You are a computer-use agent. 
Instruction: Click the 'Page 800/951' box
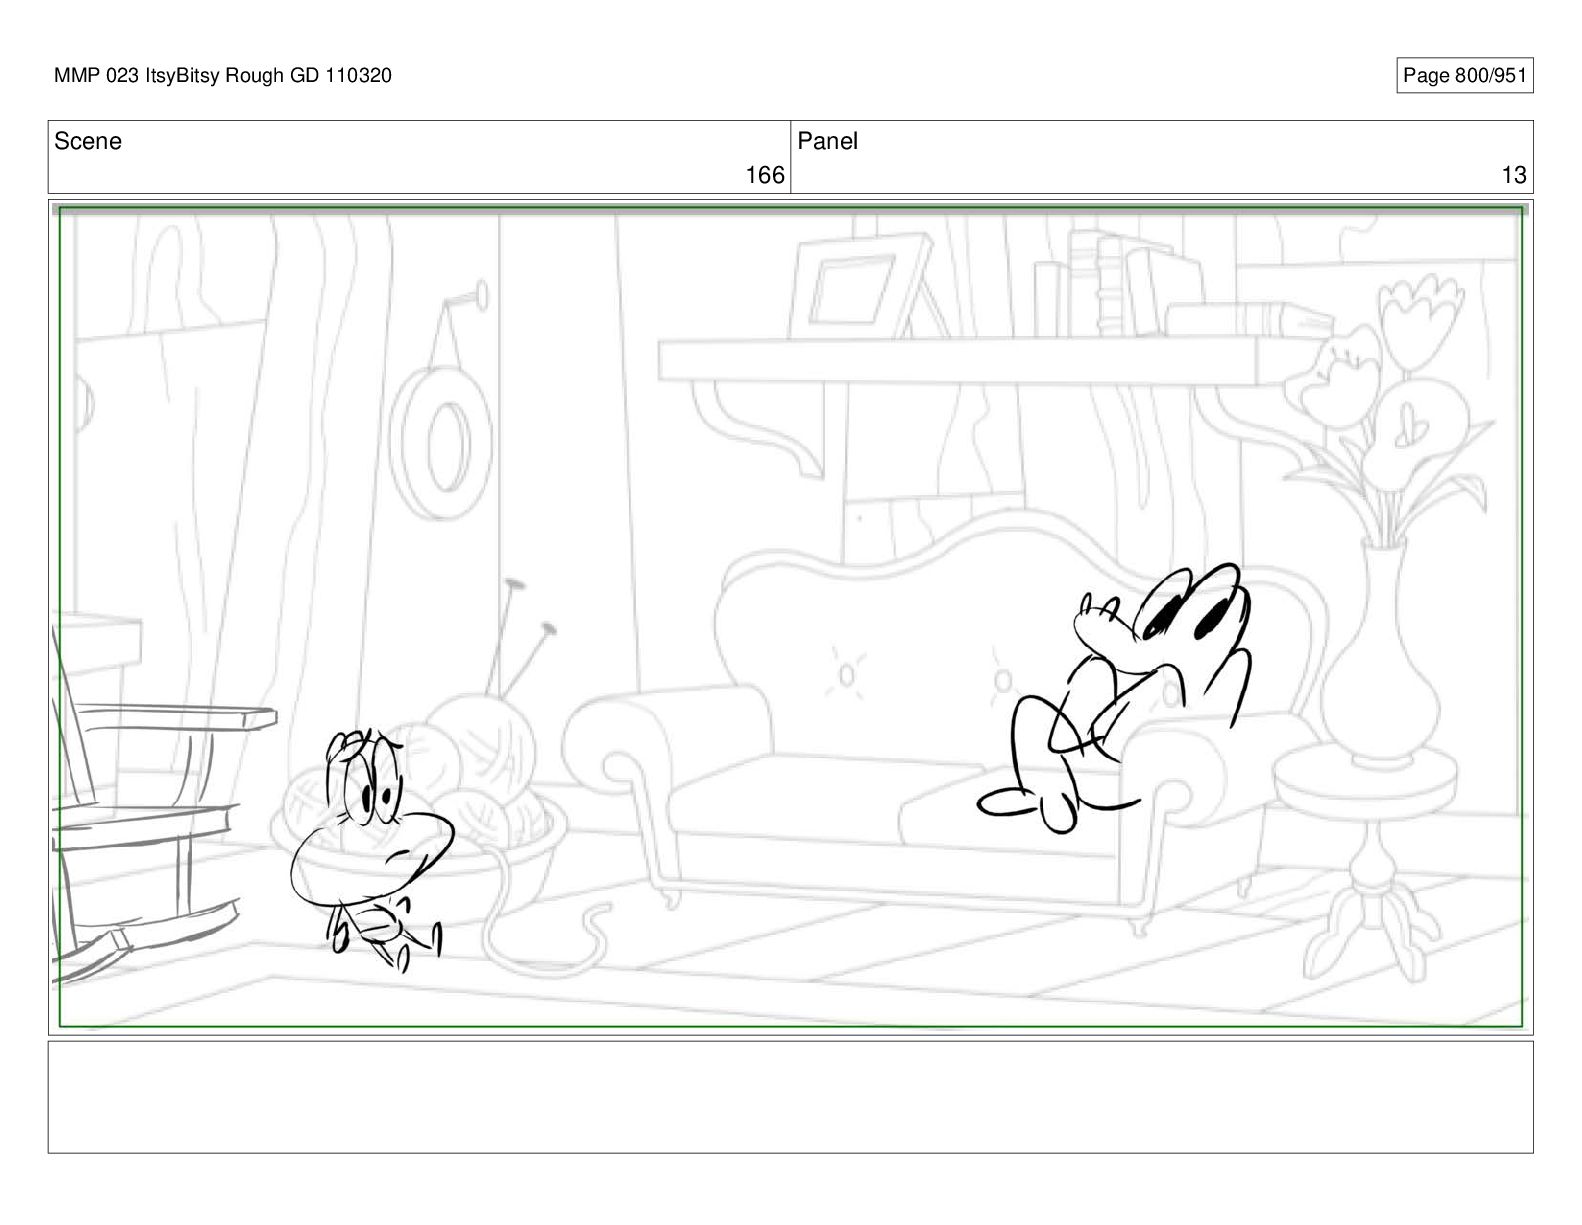(x=1464, y=76)
